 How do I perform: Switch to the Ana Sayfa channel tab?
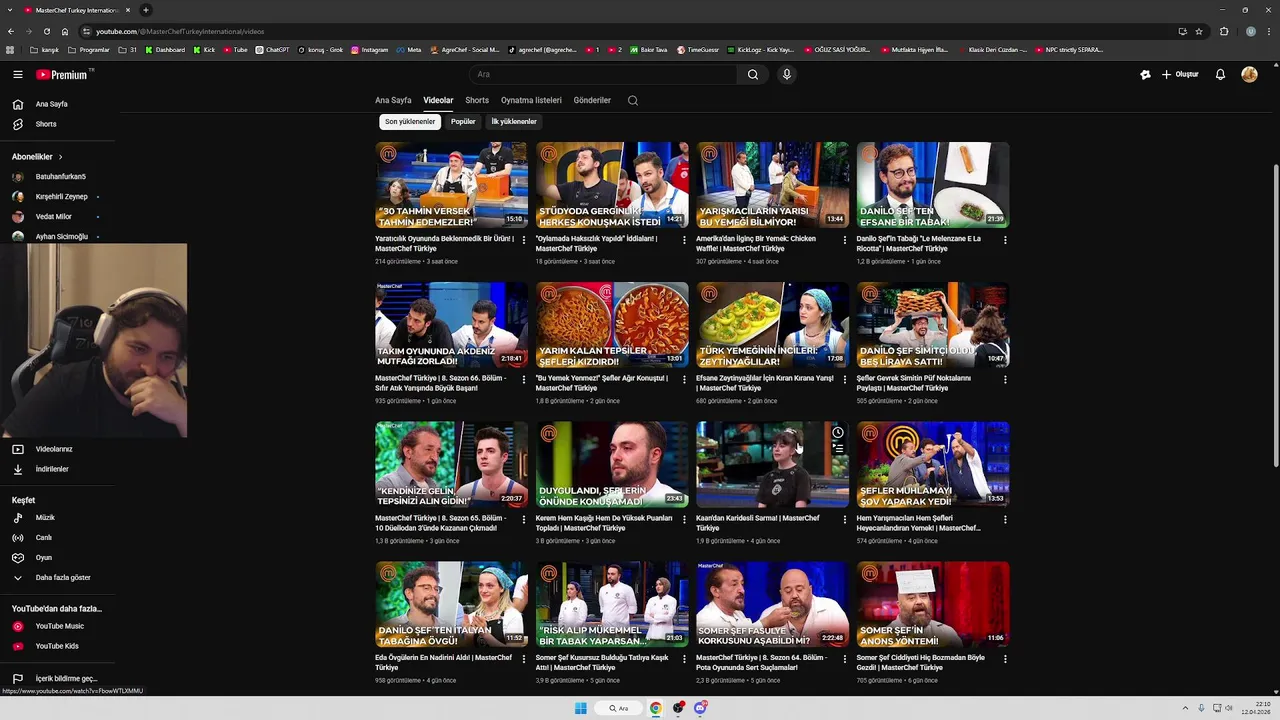(393, 100)
